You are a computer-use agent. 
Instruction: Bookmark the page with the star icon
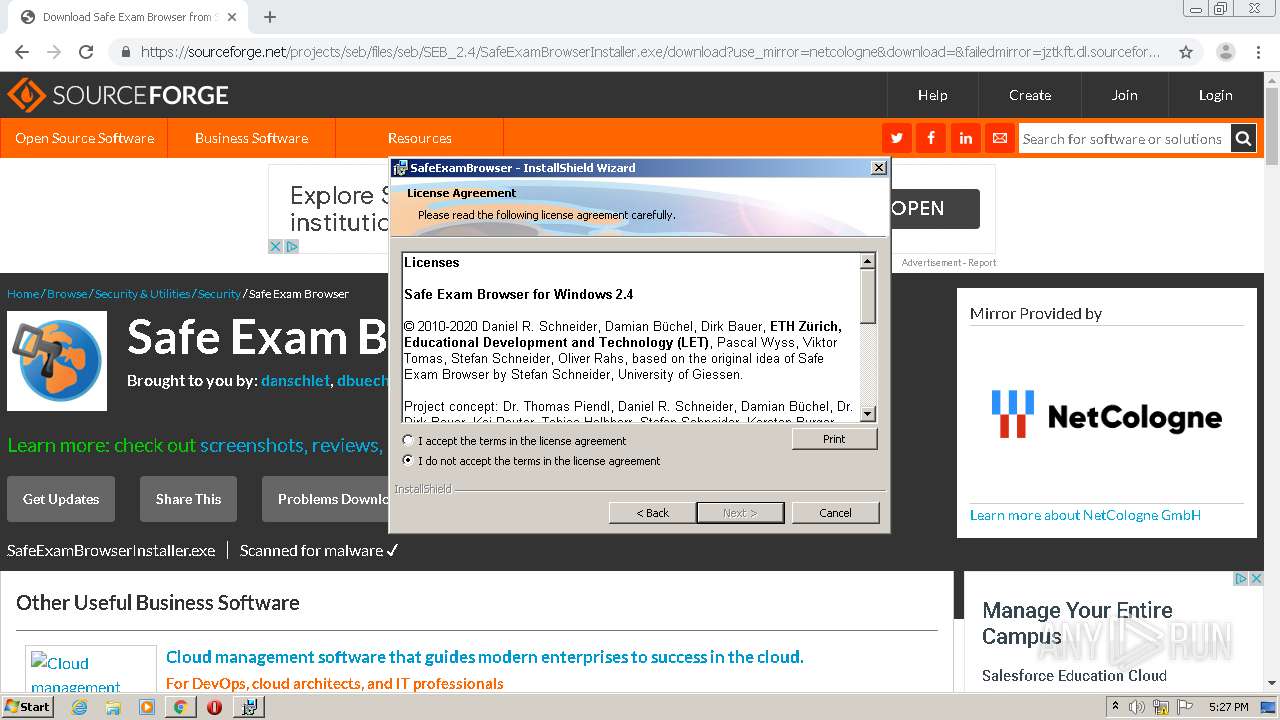point(1186,52)
